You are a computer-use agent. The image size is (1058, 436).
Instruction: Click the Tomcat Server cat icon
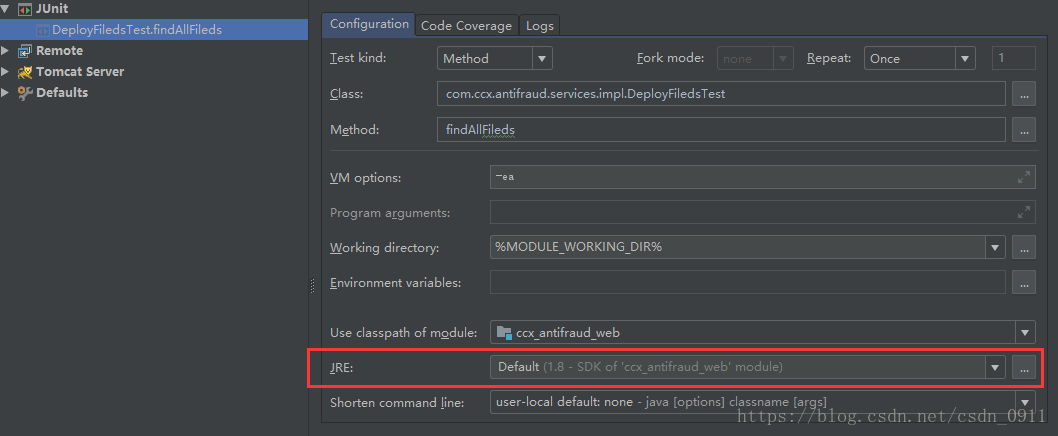pyautogui.click(x=25, y=72)
